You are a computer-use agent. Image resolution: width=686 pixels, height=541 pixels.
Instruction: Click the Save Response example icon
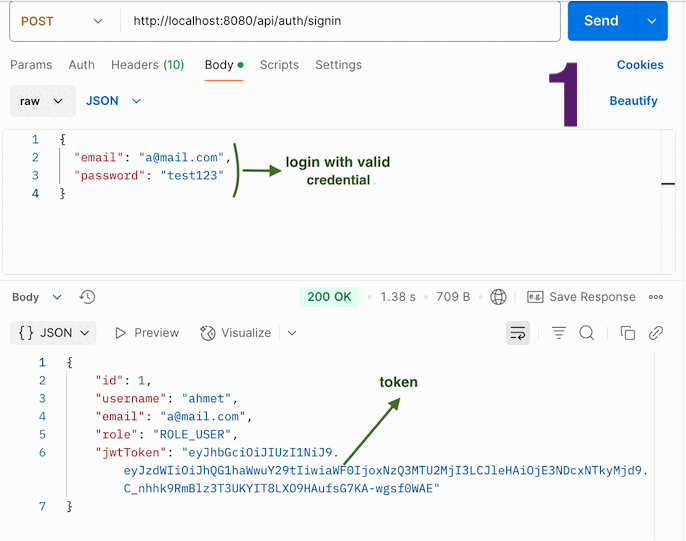[x=535, y=297]
